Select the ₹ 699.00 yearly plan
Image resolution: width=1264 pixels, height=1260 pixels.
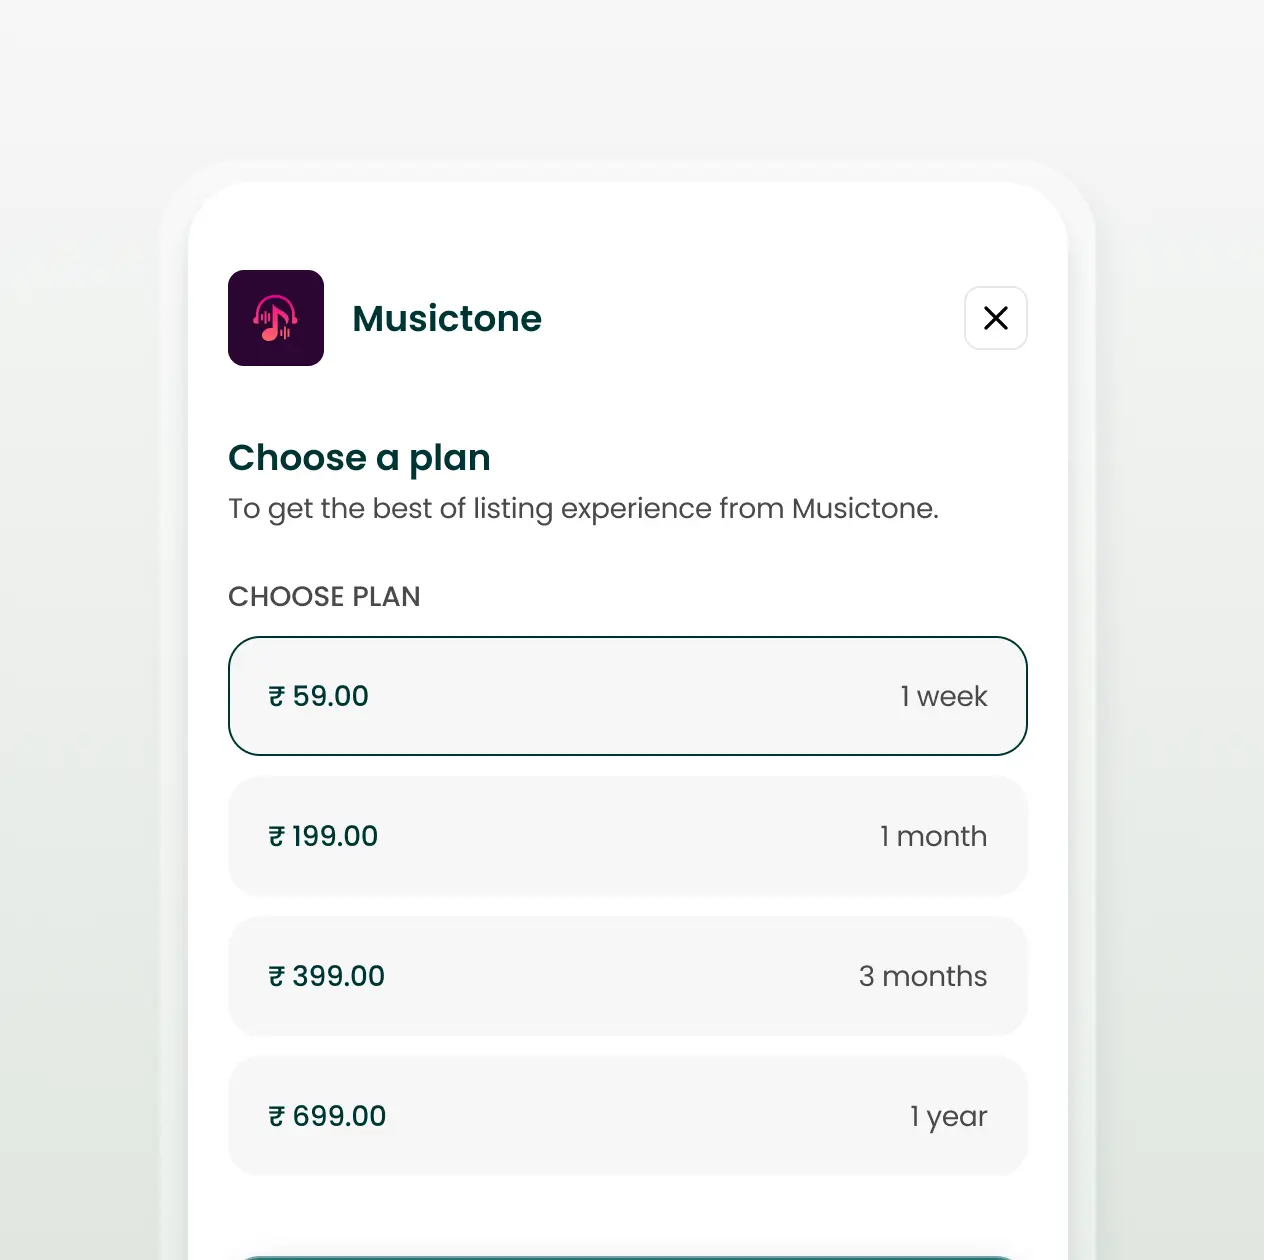coord(628,1116)
